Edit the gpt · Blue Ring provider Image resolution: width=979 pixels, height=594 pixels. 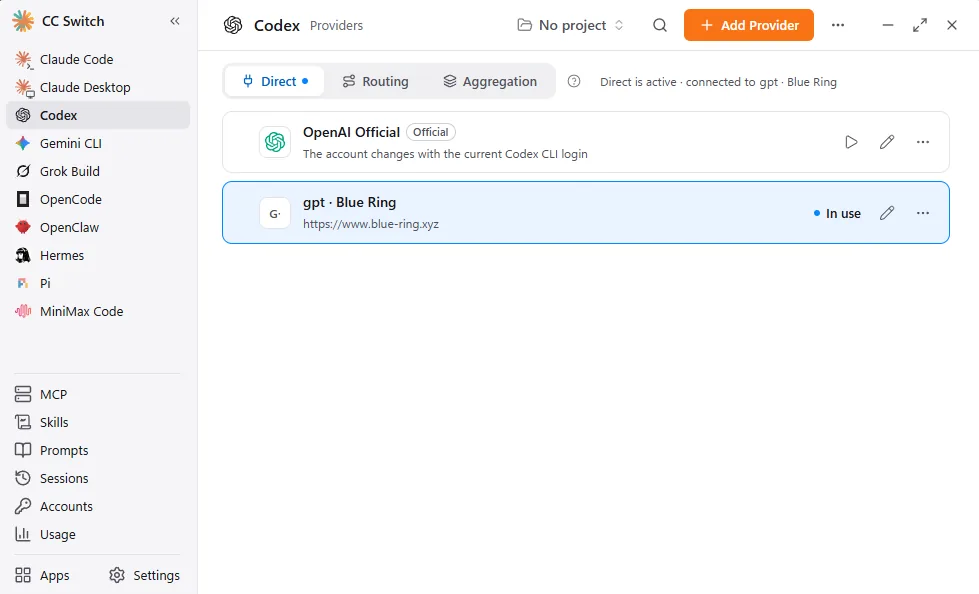click(887, 213)
